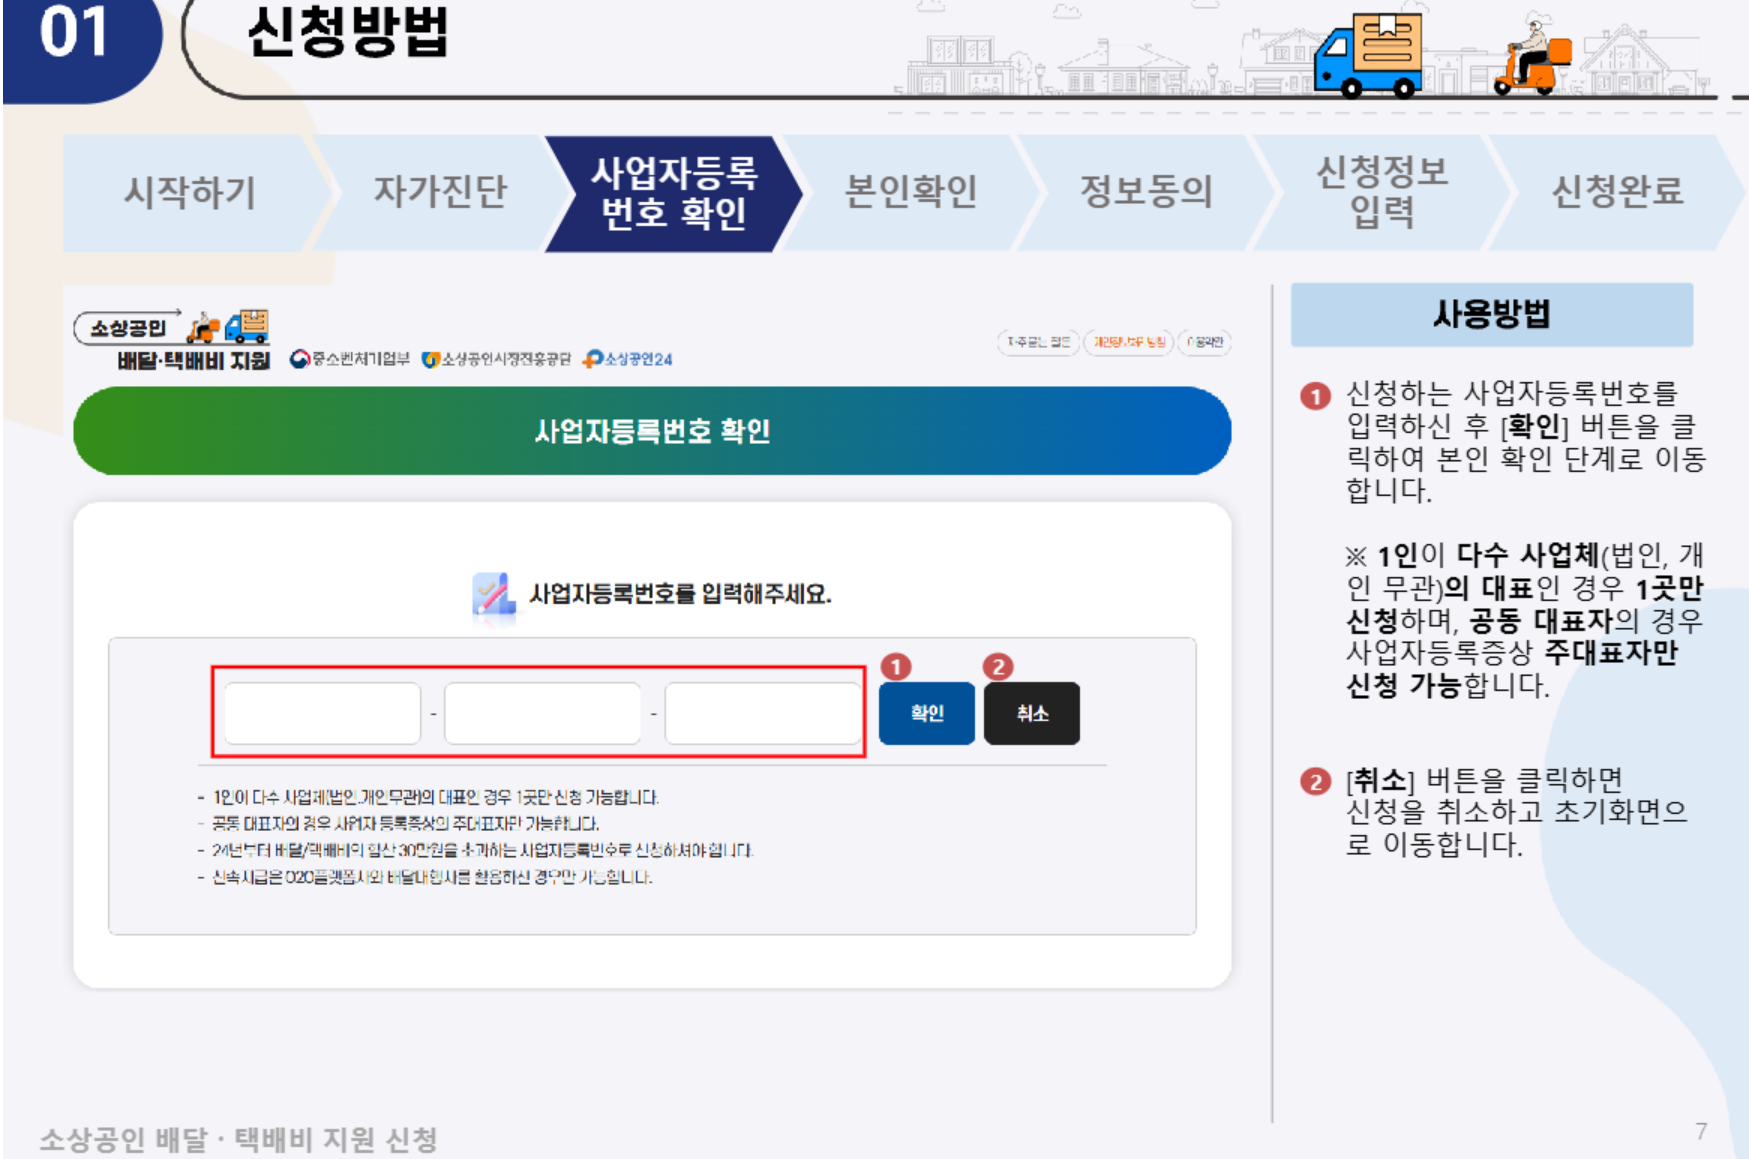Click the blue 확인 button
The height and width of the screenshot is (1159, 1749).
[x=926, y=713]
